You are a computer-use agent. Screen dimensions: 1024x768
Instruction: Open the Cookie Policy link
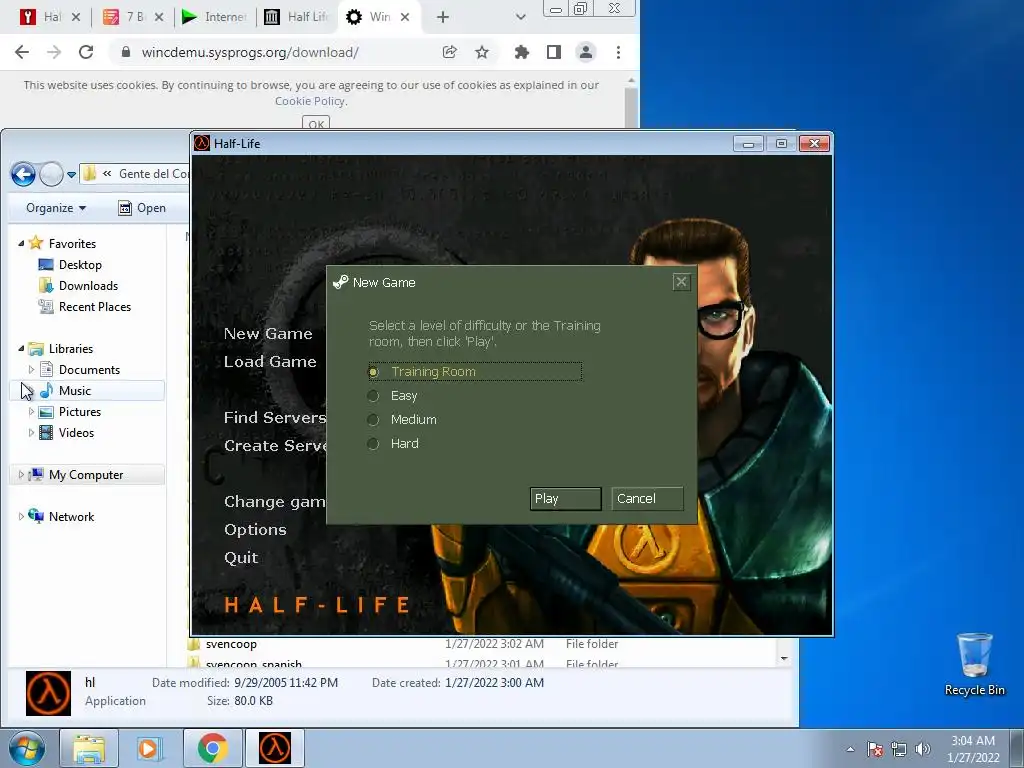(x=310, y=101)
